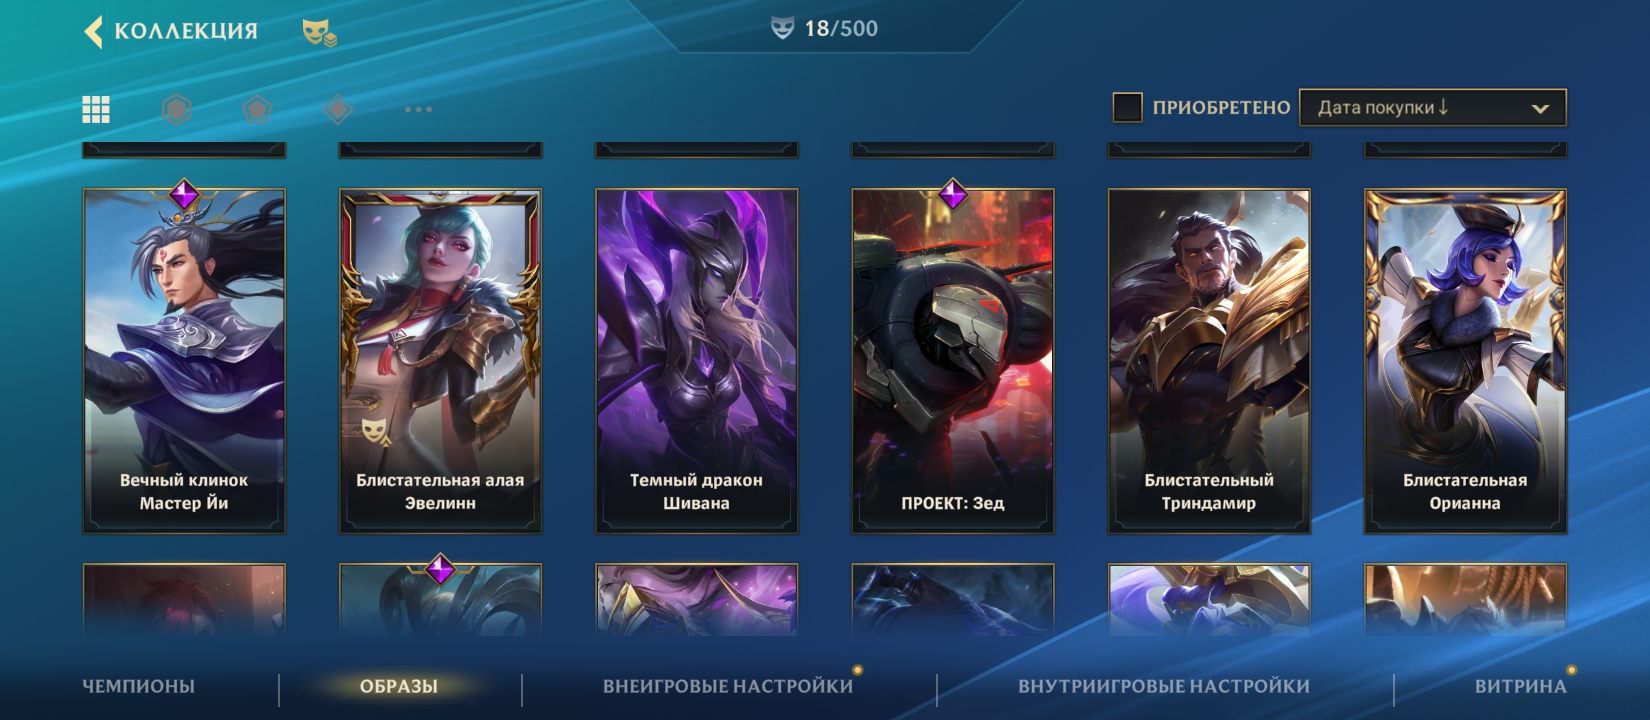
Task: Go to the Витрина tab
Action: tap(1520, 686)
